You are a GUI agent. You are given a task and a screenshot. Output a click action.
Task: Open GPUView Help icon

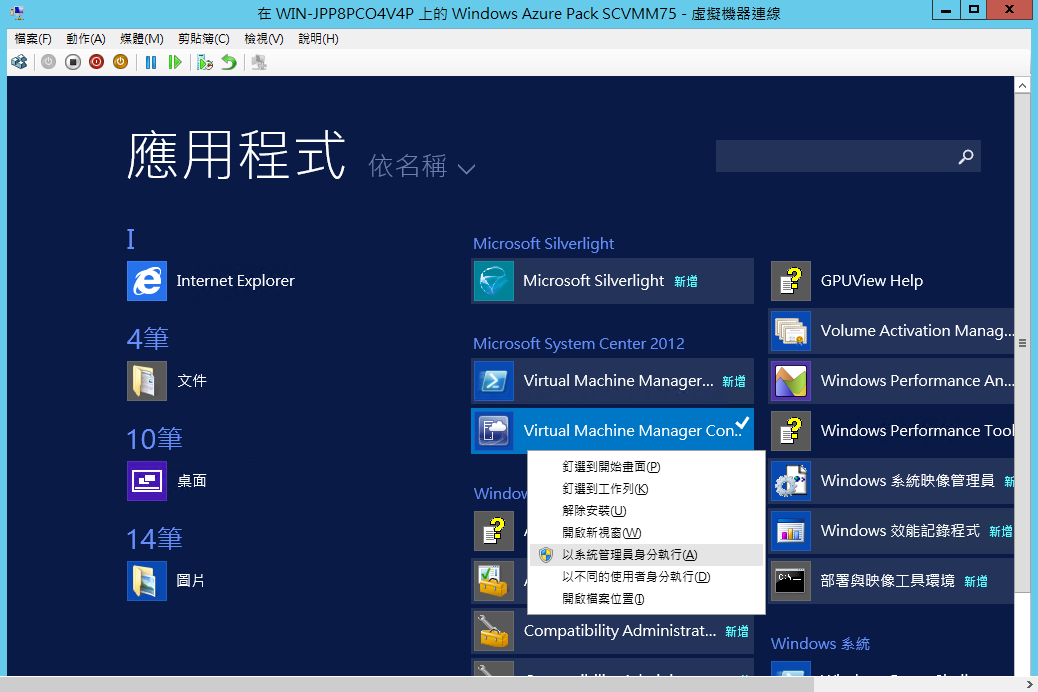791,281
